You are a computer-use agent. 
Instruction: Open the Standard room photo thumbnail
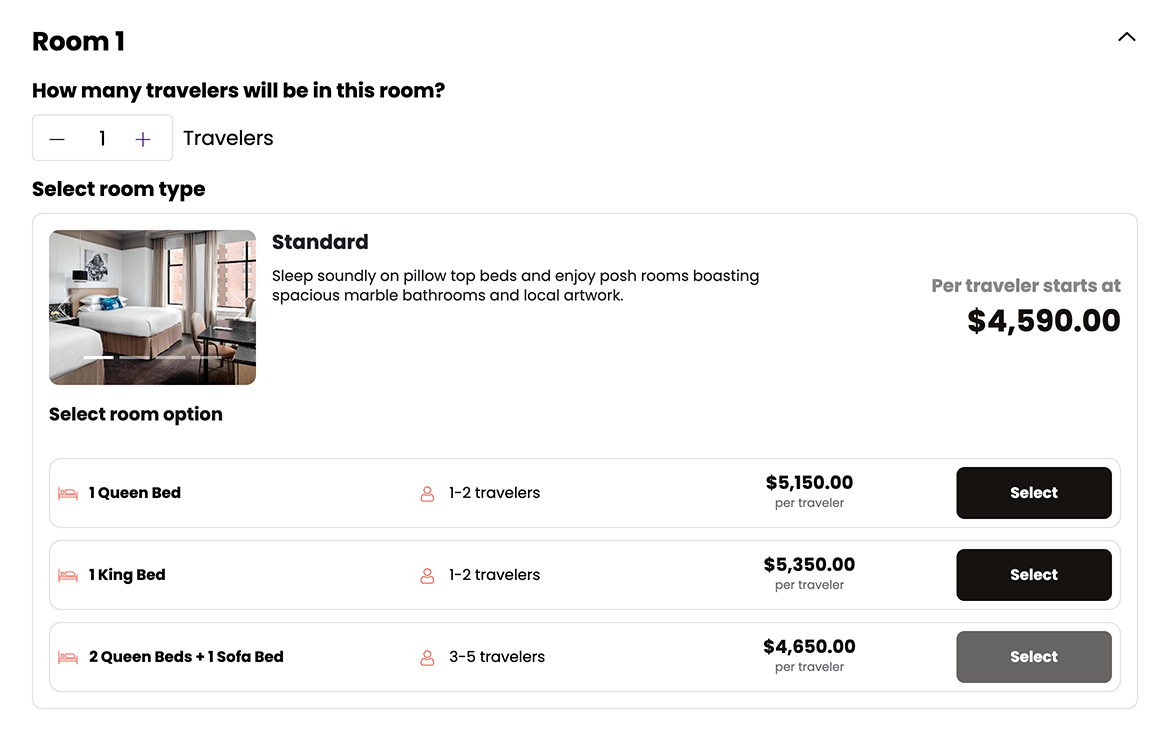pyautogui.click(x=152, y=307)
